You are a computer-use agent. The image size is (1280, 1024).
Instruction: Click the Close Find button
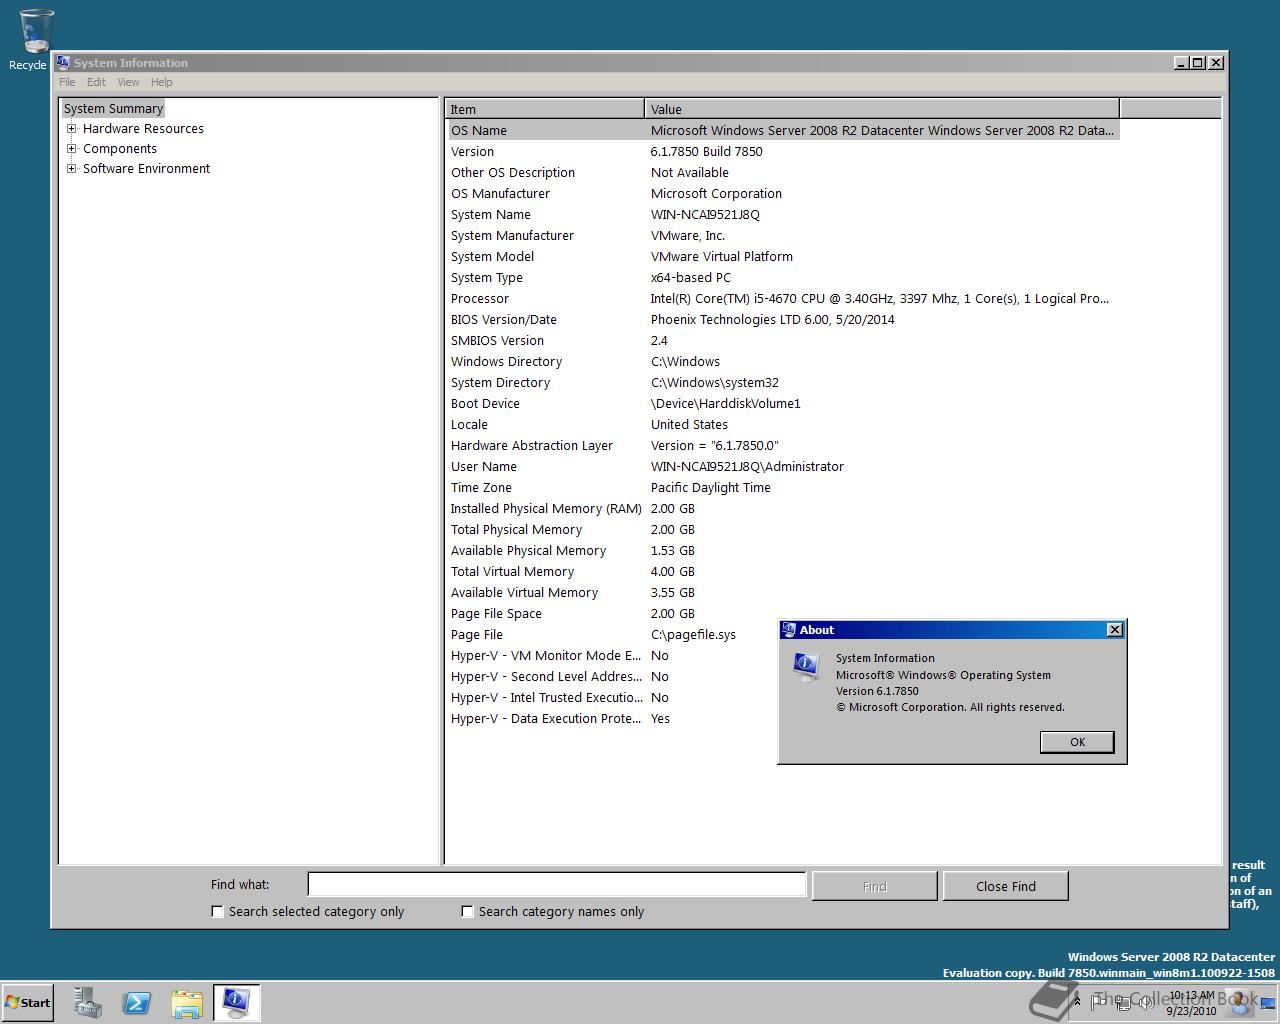(x=1006, y=886)
